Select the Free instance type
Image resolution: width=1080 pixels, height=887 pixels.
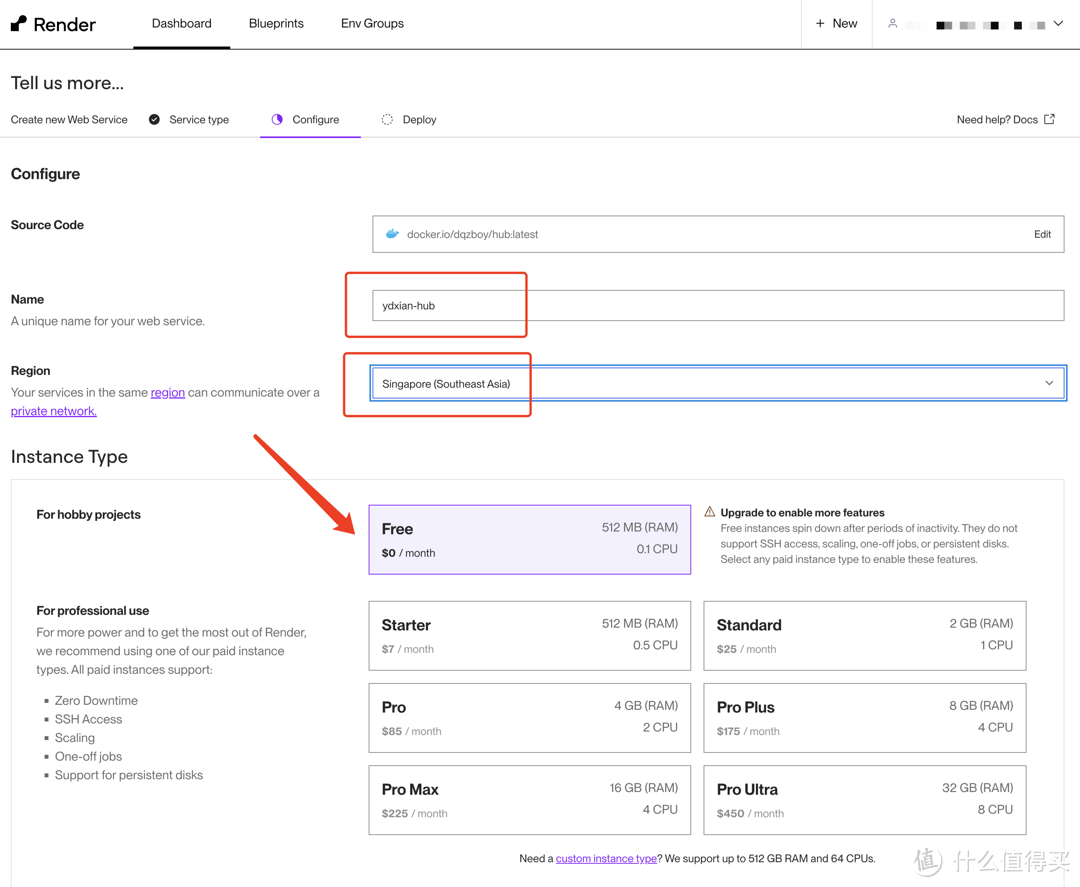pos(529,540)
